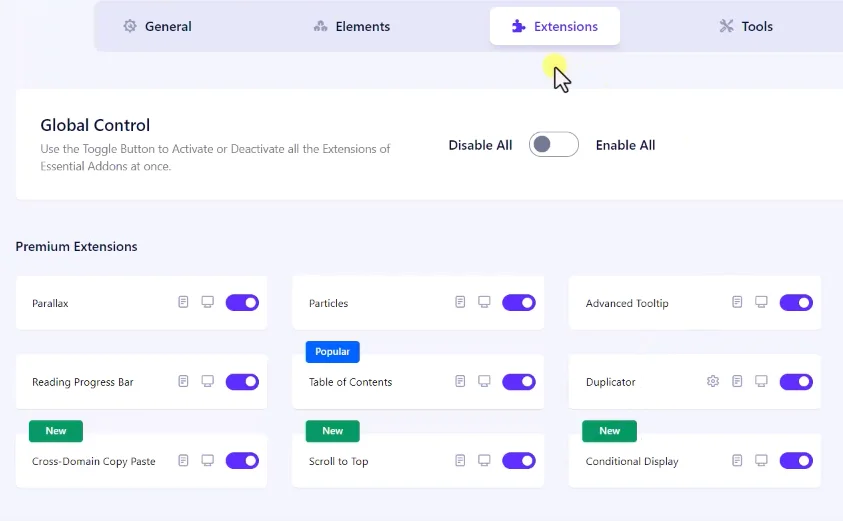
Task: Click the Table of Contents name
Action: (351, 382)
